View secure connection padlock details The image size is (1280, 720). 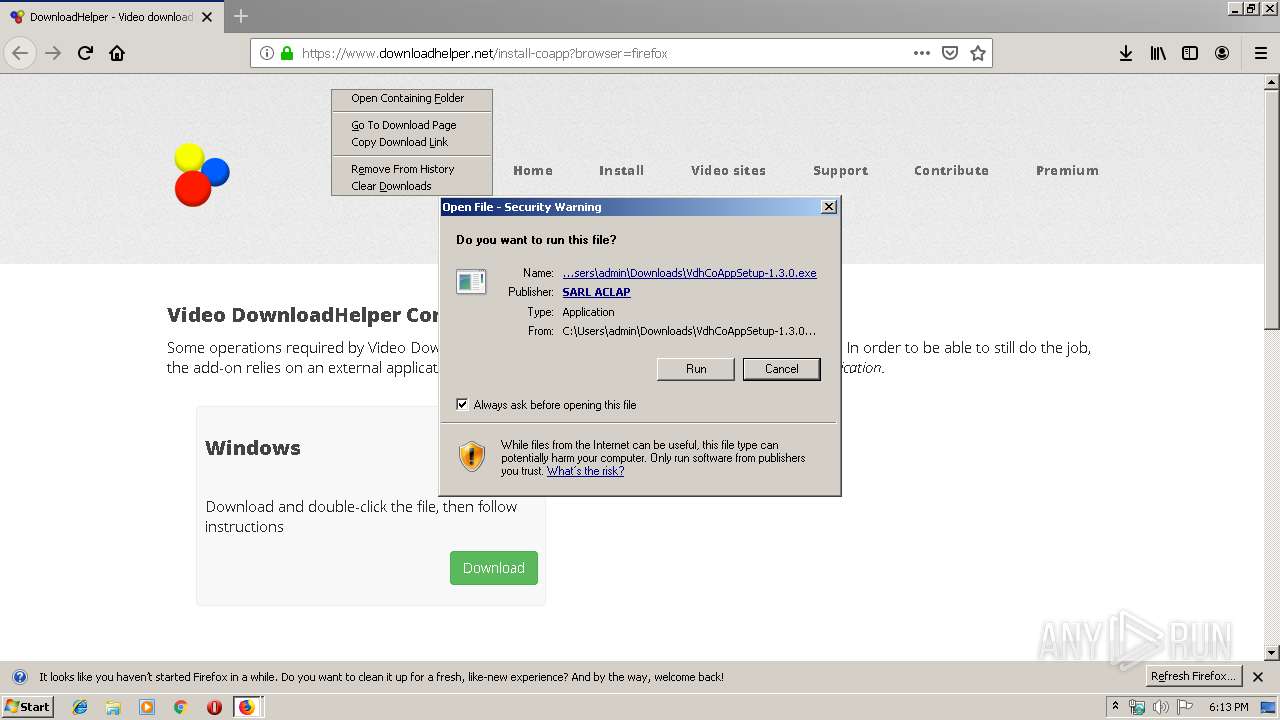coord(287,53)
